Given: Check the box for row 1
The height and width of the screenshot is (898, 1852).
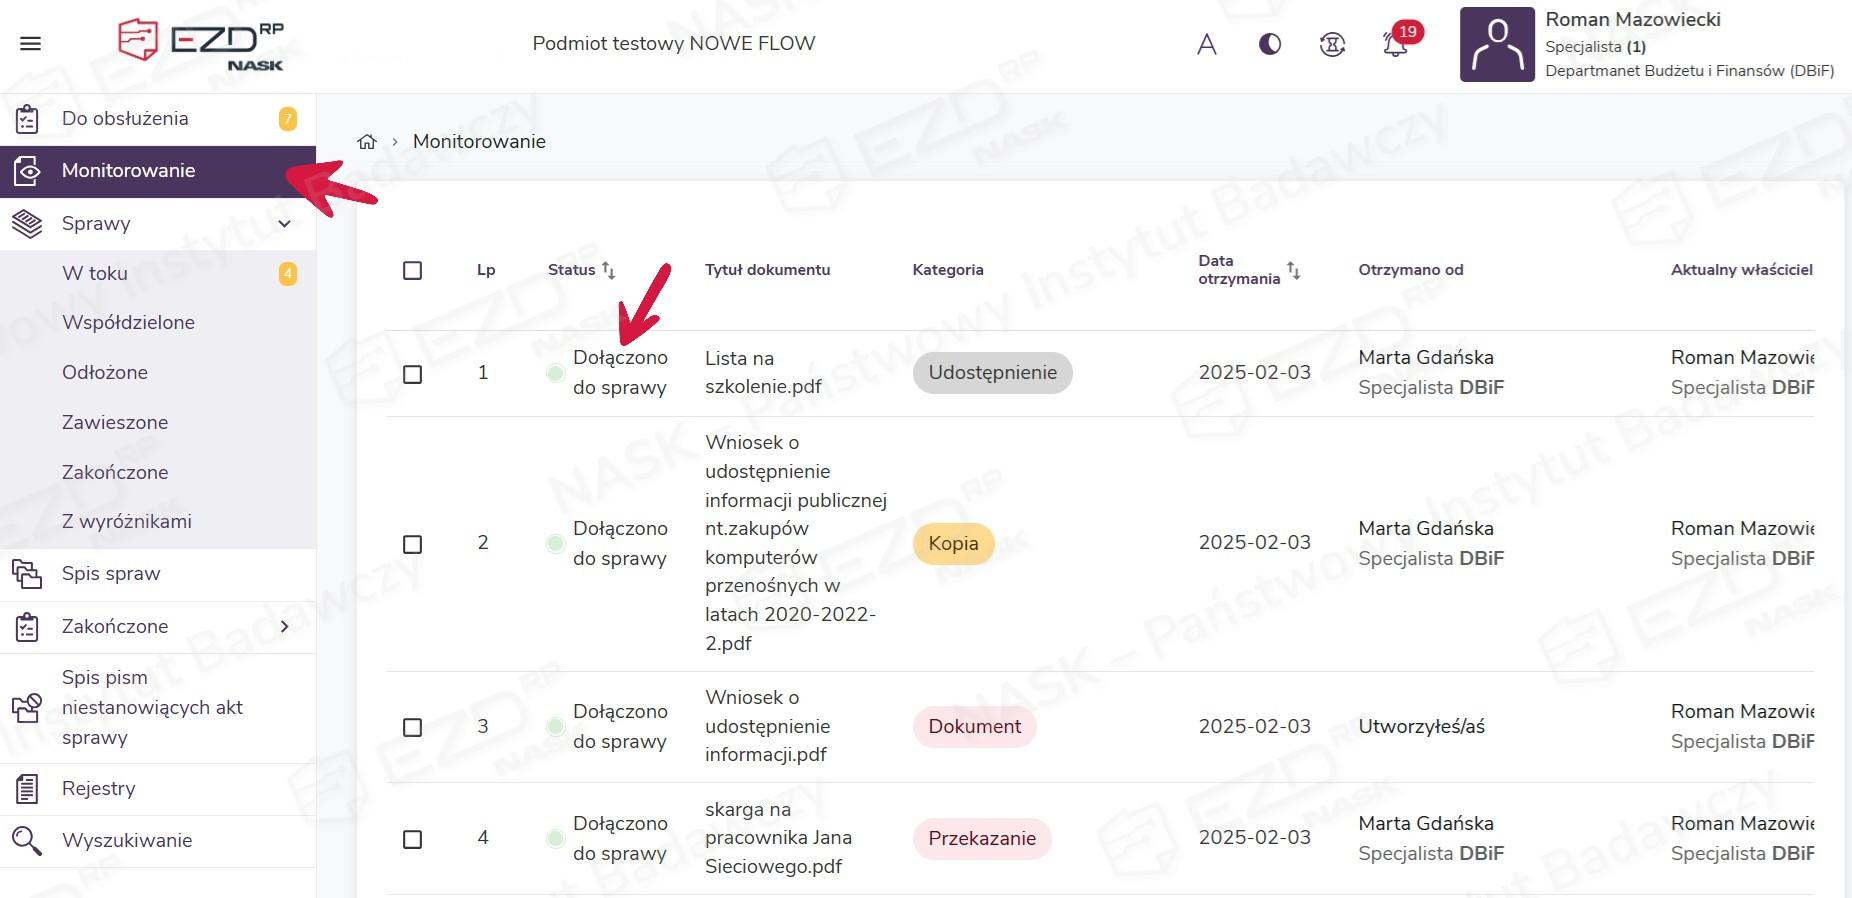Looking at the screenshot, I should point(412,374).
